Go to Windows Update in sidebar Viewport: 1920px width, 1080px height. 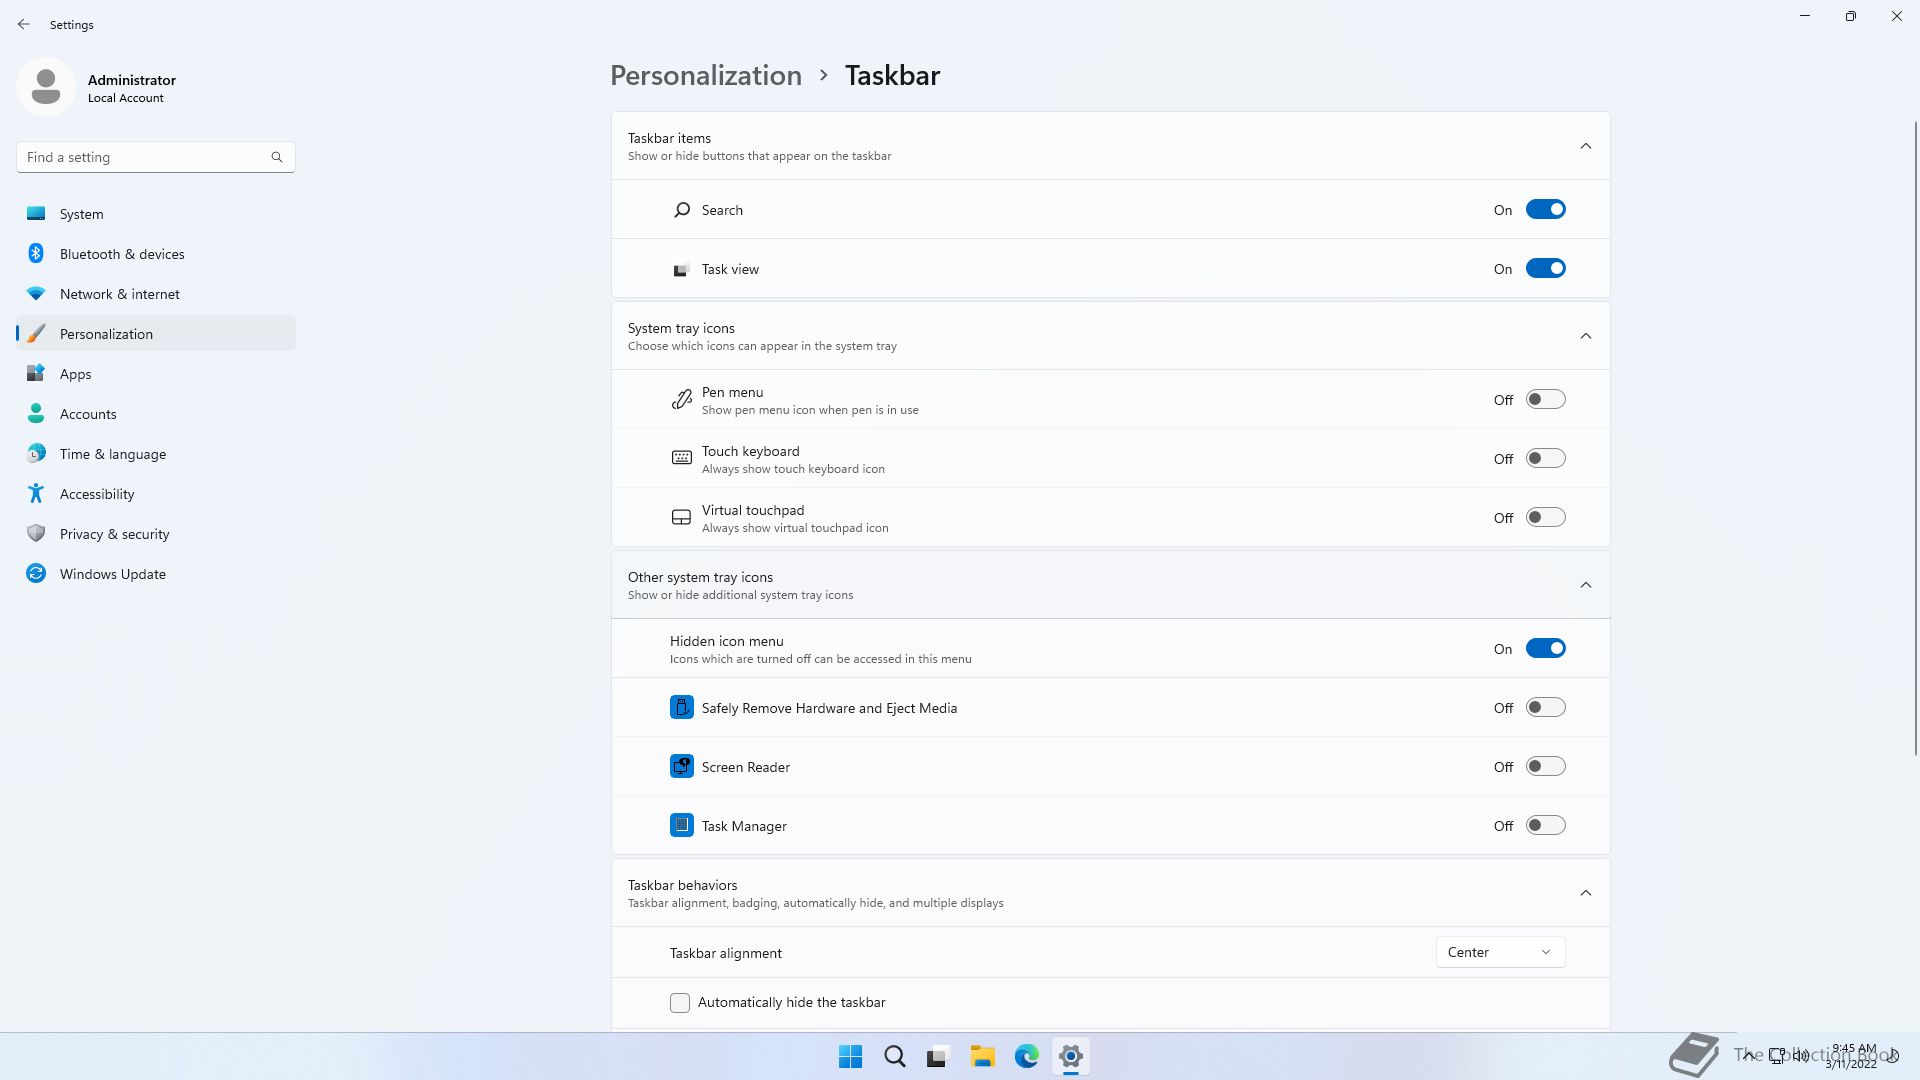(x=112, y=574)
